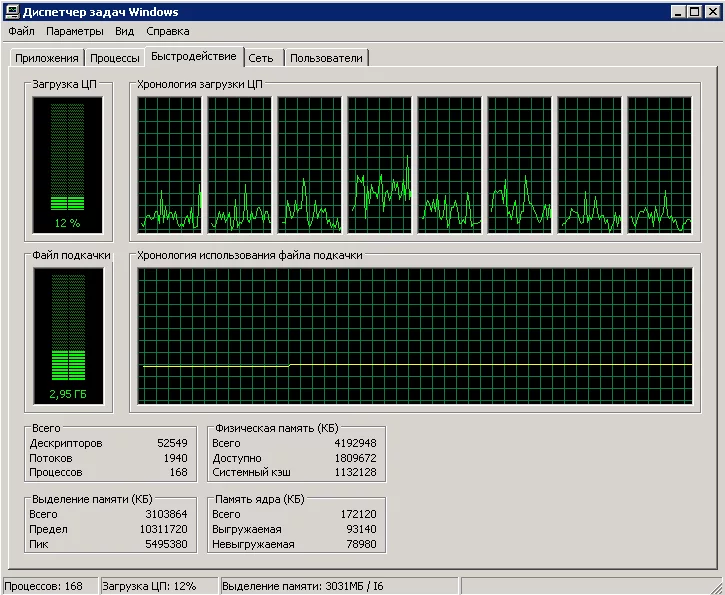Open the Вид menu
Image resolution: width=725 pixels, height=595 pixels.
click(x=124, y=31)
